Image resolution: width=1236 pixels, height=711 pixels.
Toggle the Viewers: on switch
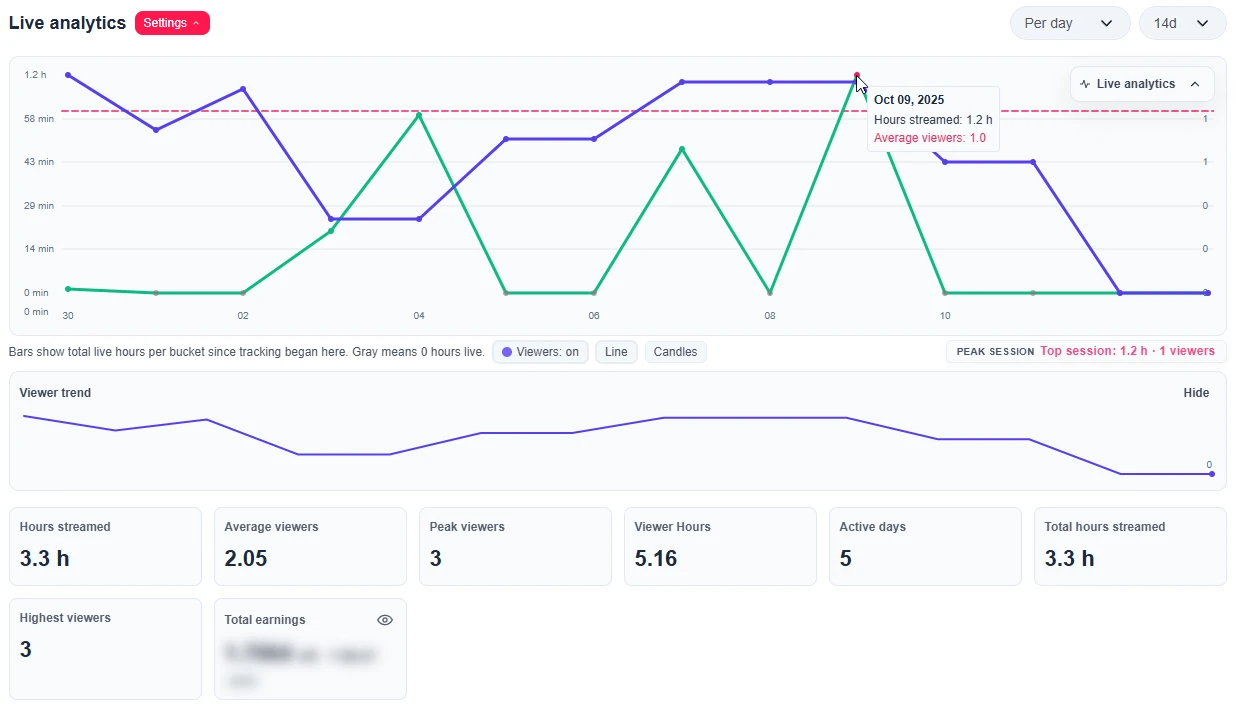tap(540, 352)
